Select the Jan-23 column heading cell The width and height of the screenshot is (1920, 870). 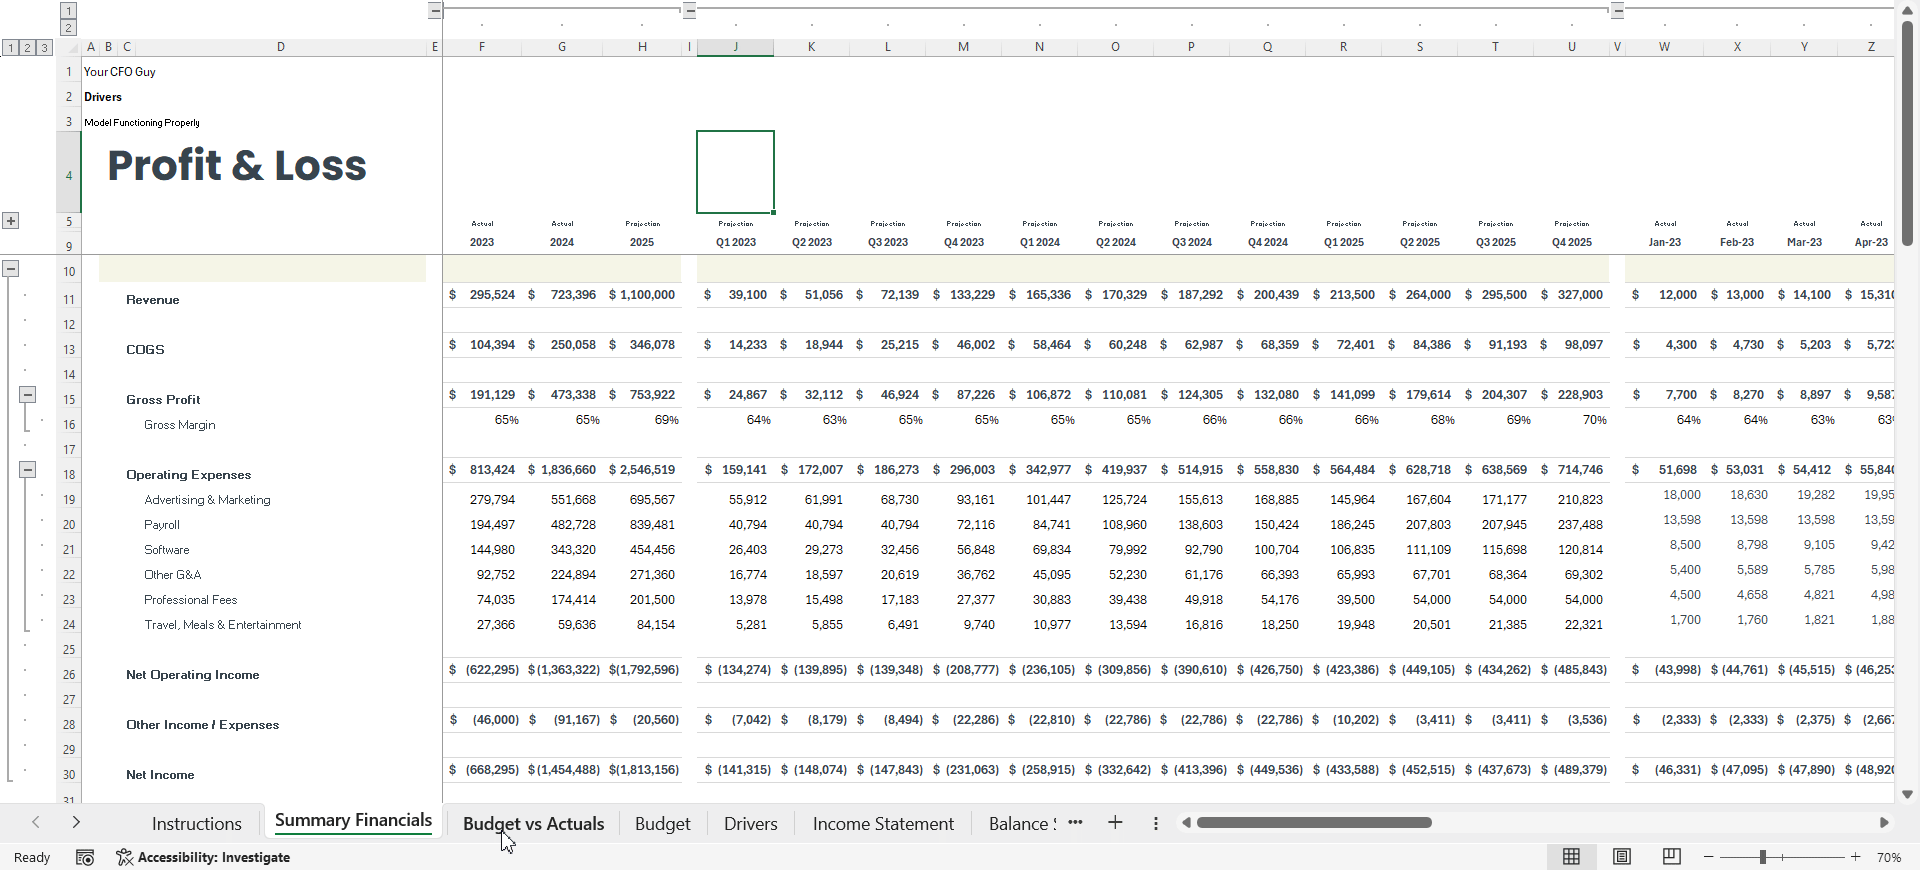coord(1664,242)
